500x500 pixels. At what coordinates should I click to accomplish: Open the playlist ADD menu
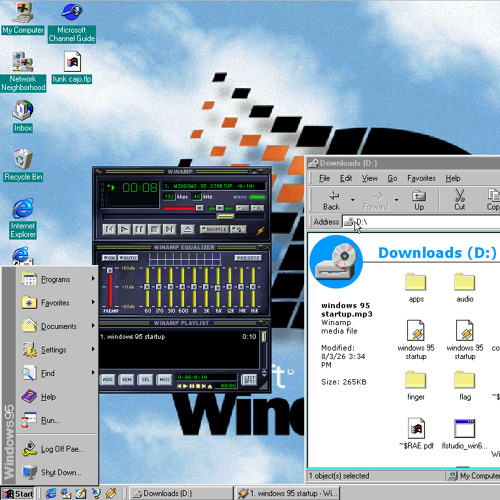point(108,379)
